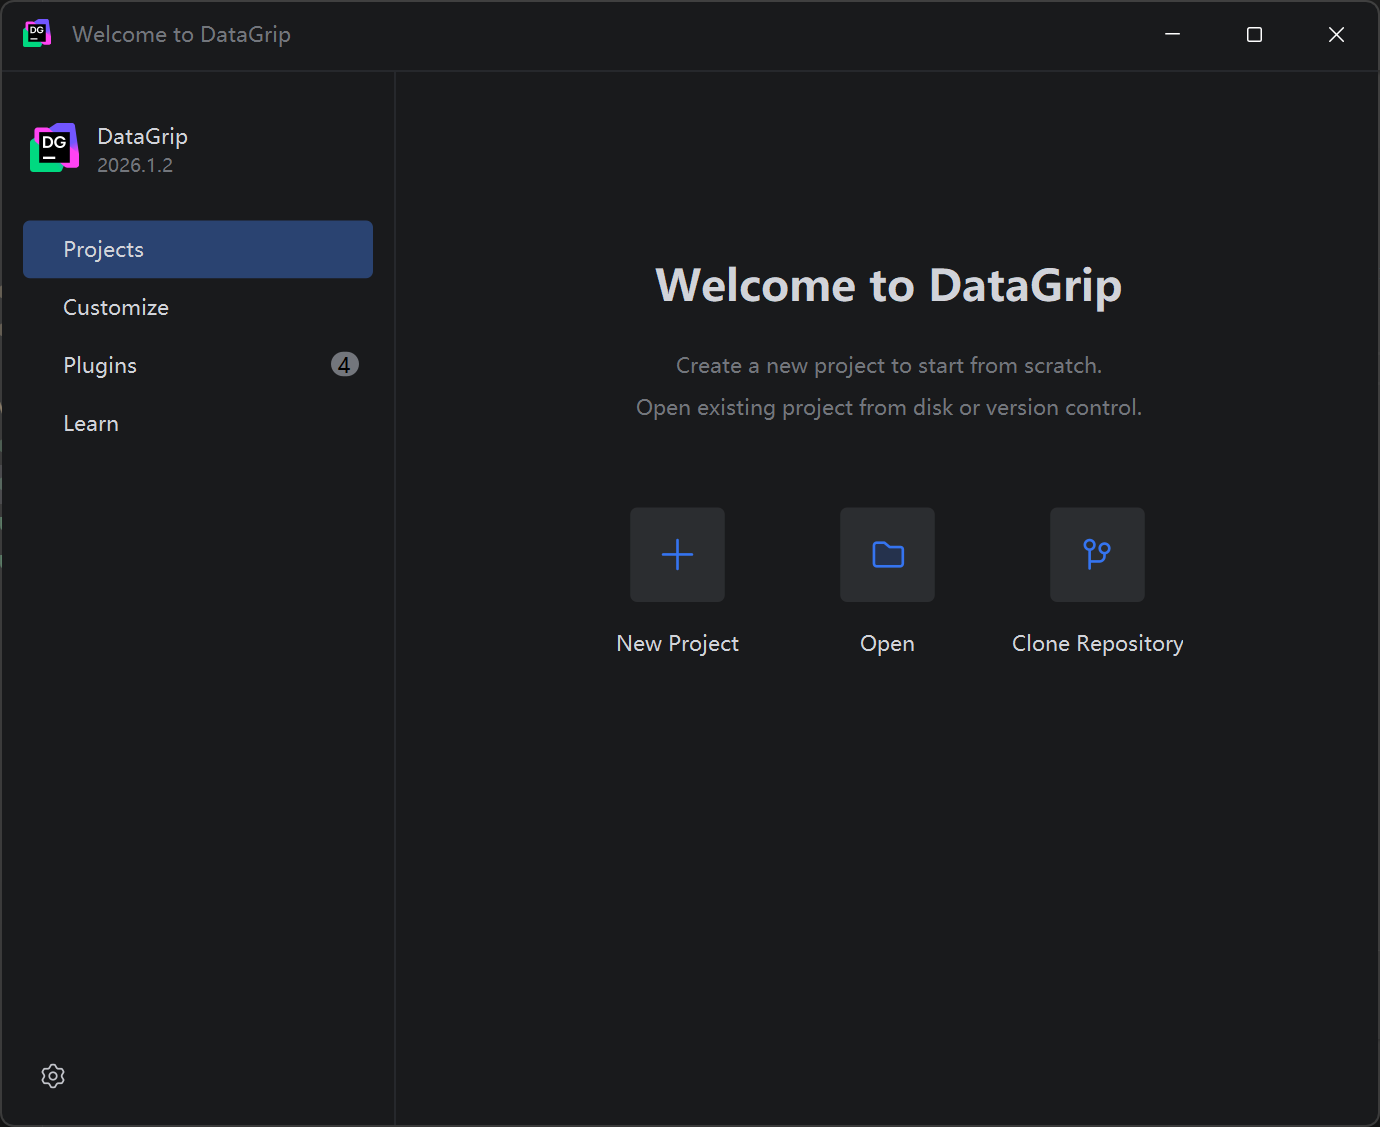The image size is (1380, 1127).
Task: Click the version number 2026.1.2
Action: tap(135, 166)
